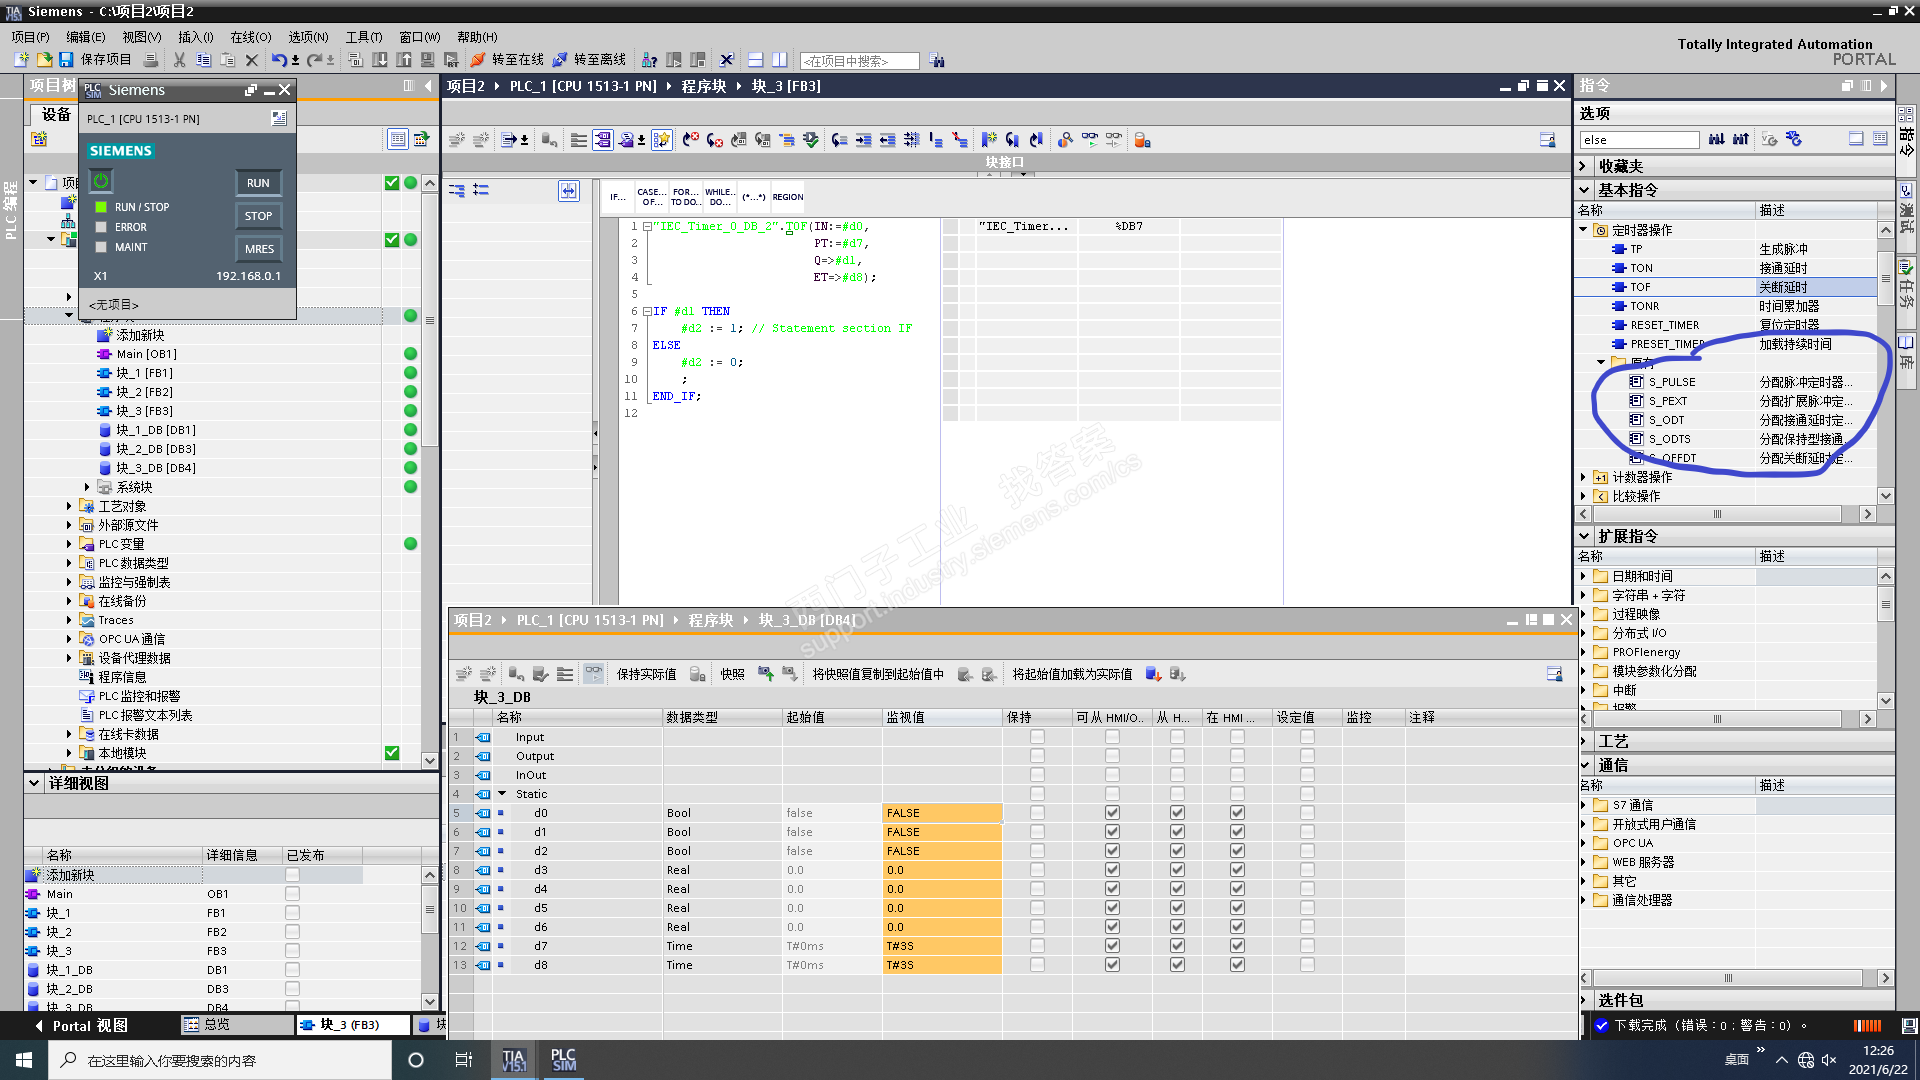Click the Go online toolbar icon
The width and height of the screenshot is (1920, 1080).
pos(479,60)
